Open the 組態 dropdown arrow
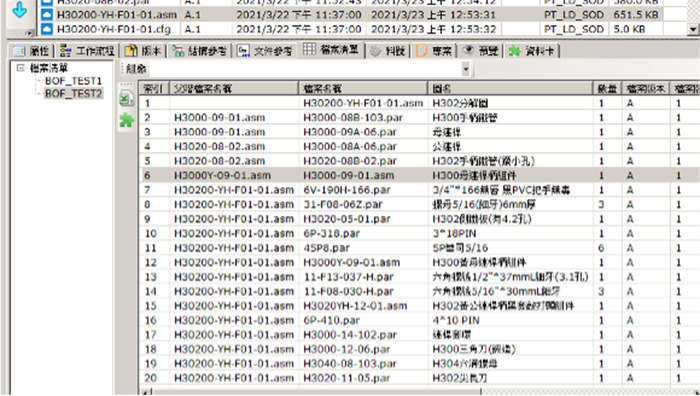 click(466, 69)
